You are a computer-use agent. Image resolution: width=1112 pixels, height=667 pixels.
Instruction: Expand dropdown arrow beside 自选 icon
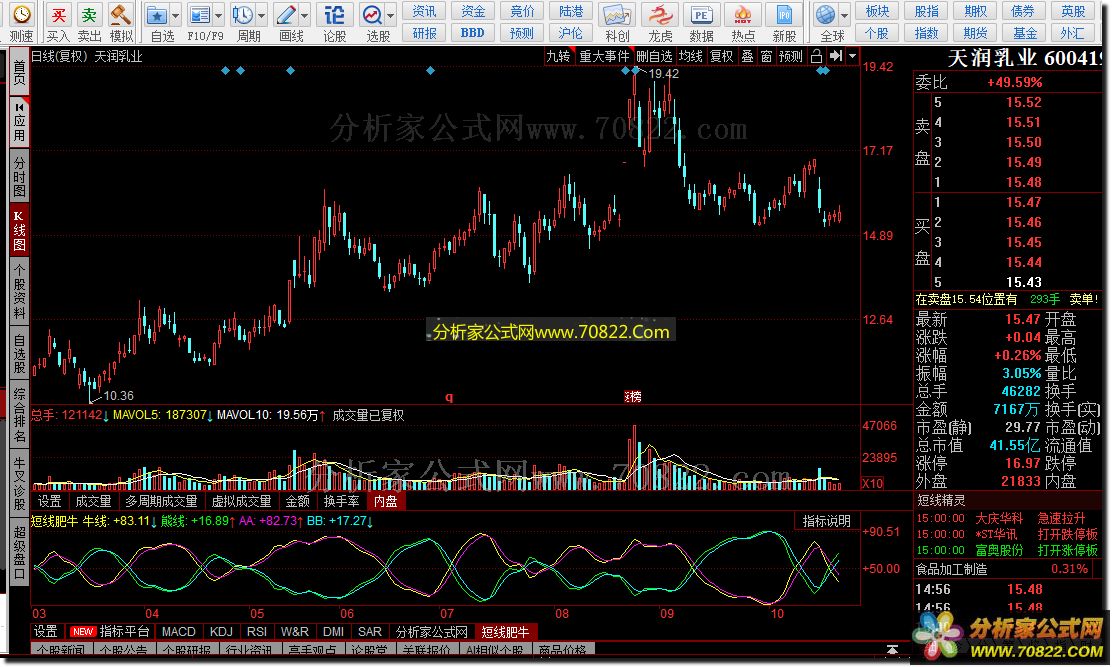(175, 15)
